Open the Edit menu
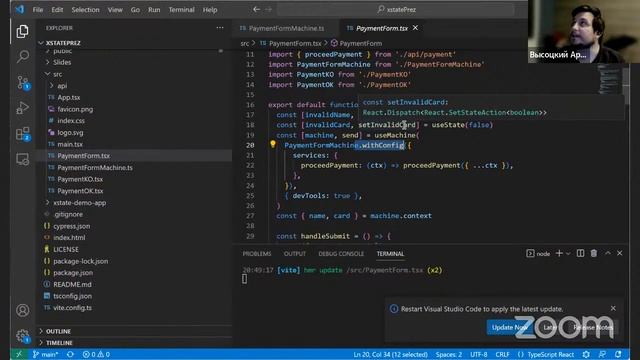The height and width of the screenshot is (360, 640). (x=57, y=9)
